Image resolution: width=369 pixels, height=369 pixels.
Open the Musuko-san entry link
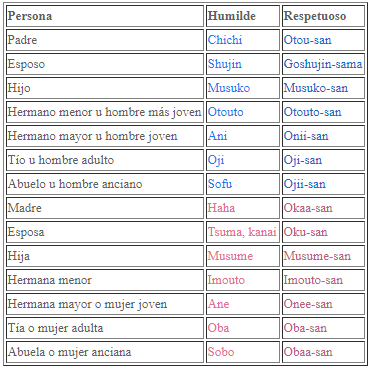pyautogui.click(x=316, y=88)
